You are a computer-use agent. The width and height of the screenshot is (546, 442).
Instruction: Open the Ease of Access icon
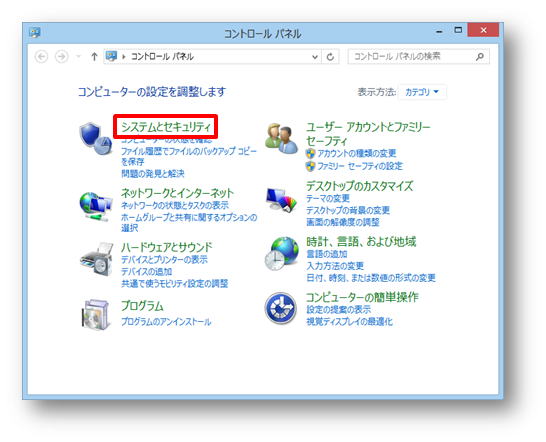coord(281,309)
